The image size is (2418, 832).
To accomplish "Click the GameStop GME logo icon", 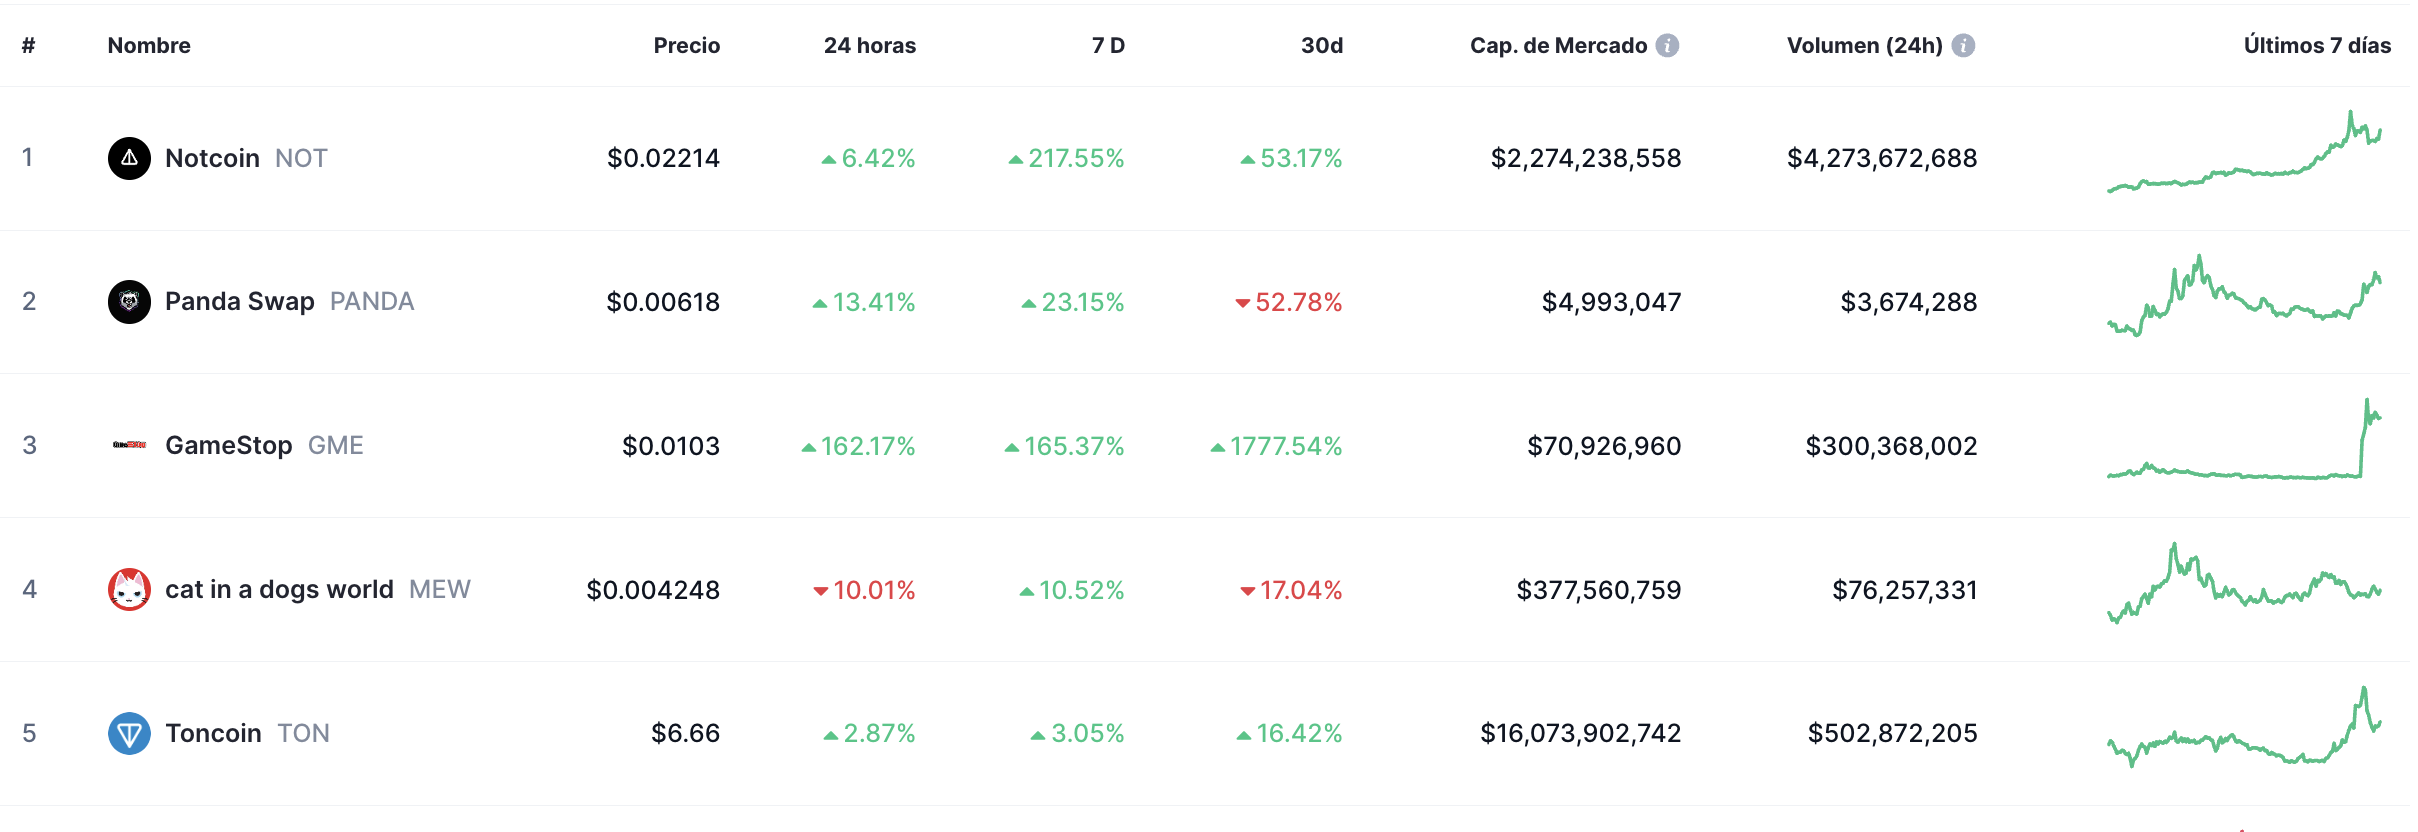I will click(129, 445).
